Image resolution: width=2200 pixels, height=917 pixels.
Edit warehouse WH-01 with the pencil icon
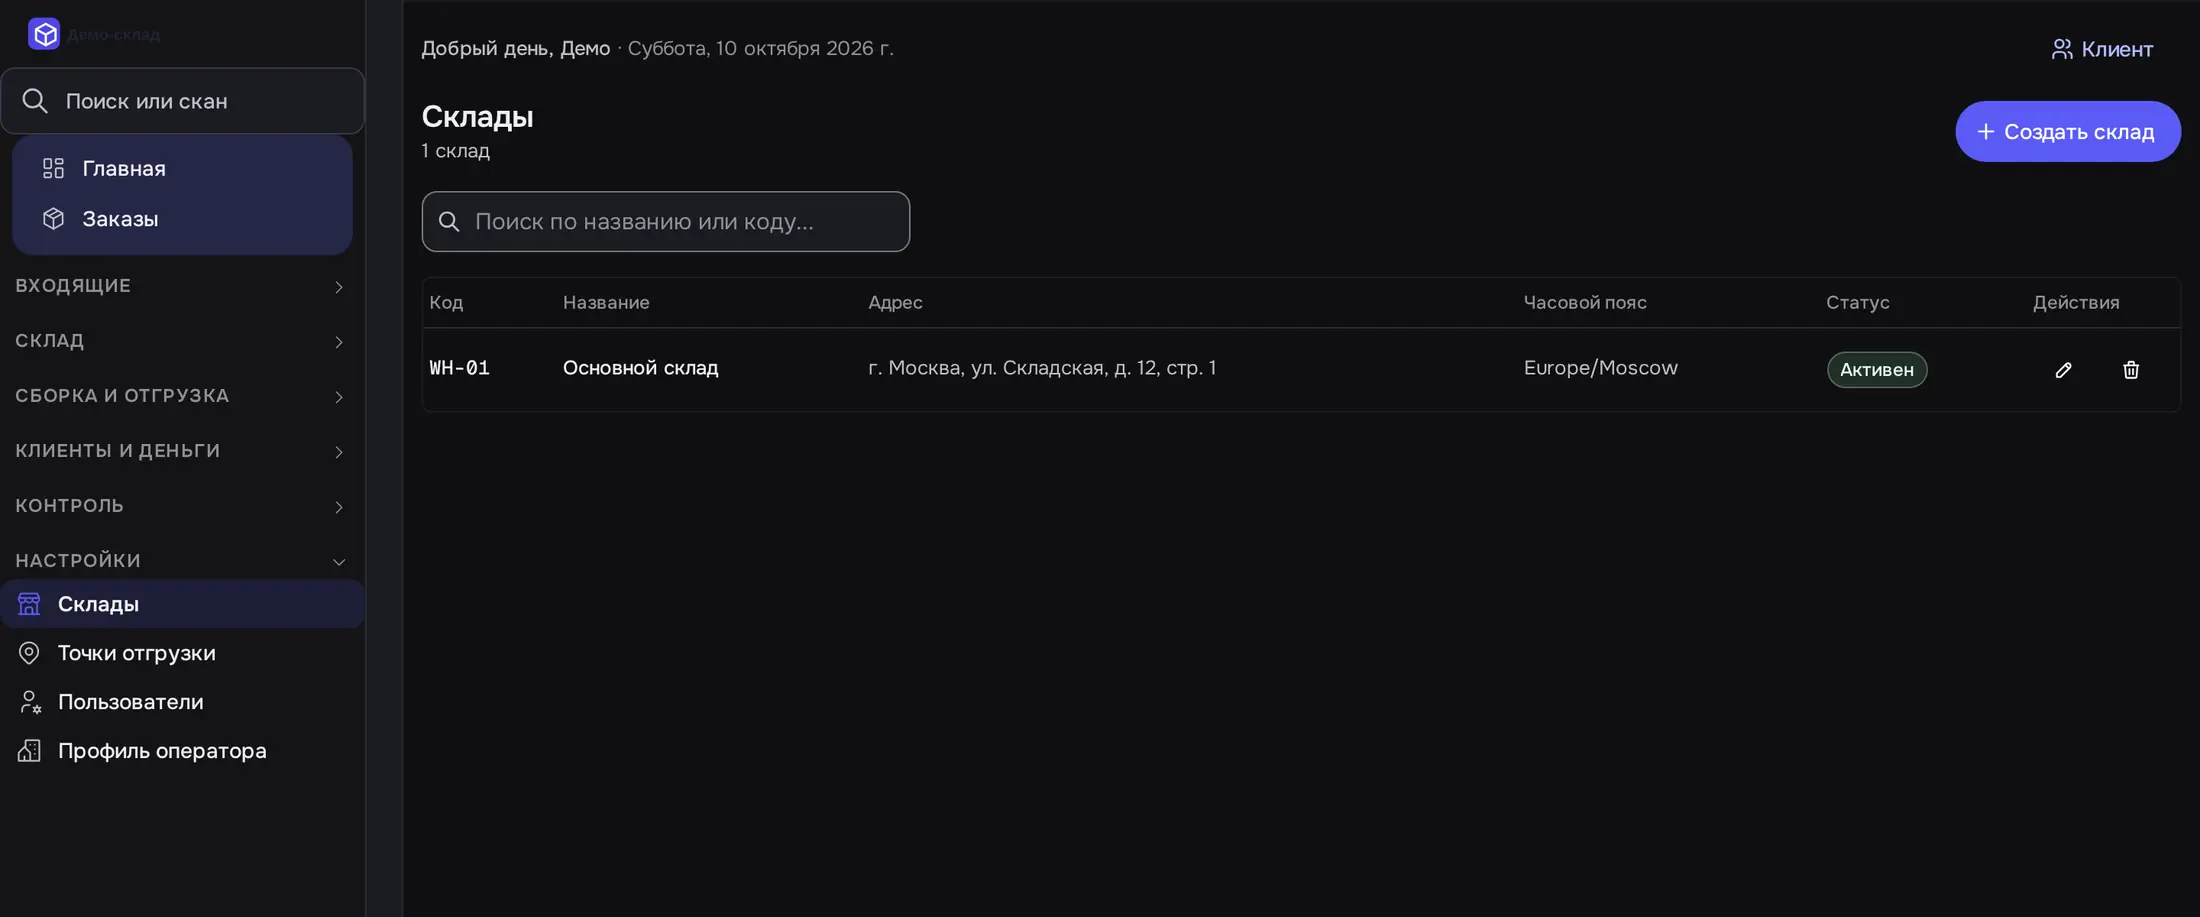2063,370
